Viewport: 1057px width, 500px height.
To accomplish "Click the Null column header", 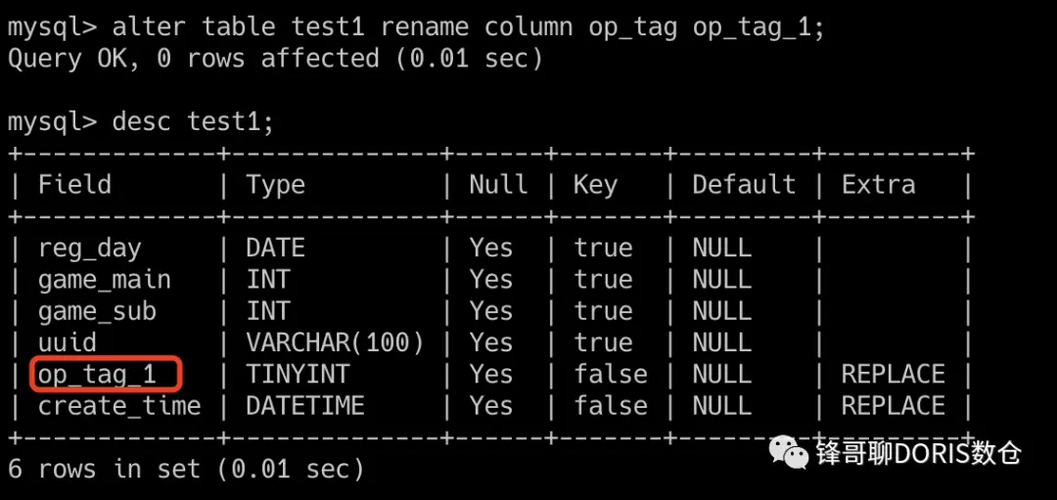I will click(x=498, y=185).
